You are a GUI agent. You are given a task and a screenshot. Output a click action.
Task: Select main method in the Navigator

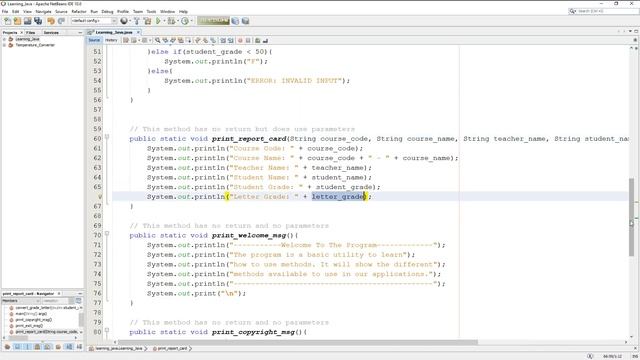(x=31, y=314)
